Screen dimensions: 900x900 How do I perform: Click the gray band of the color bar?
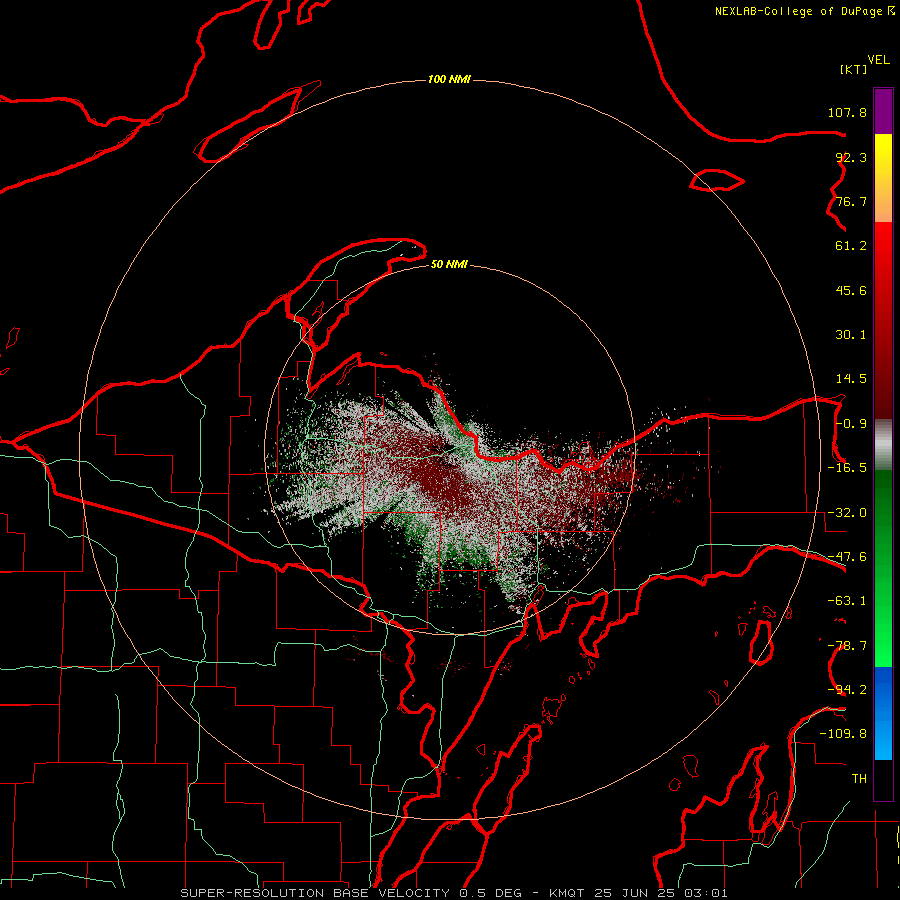pos(883,445)
